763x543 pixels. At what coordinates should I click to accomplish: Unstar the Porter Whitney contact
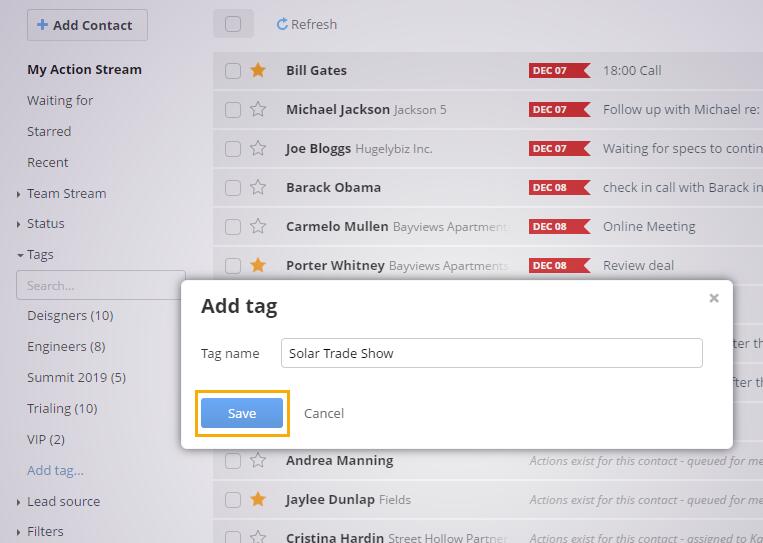click(x=258, y=265)
